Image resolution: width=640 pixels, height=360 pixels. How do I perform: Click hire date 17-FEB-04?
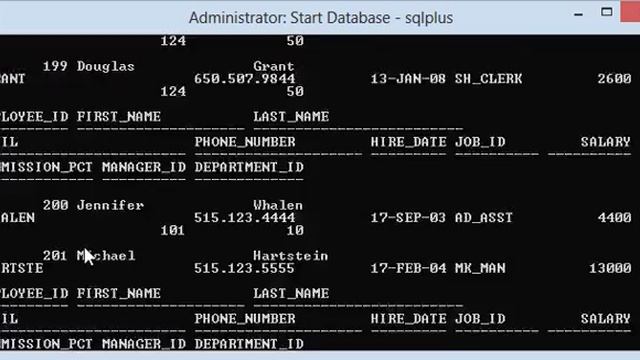pyautogui.click(x=408, y=268)
